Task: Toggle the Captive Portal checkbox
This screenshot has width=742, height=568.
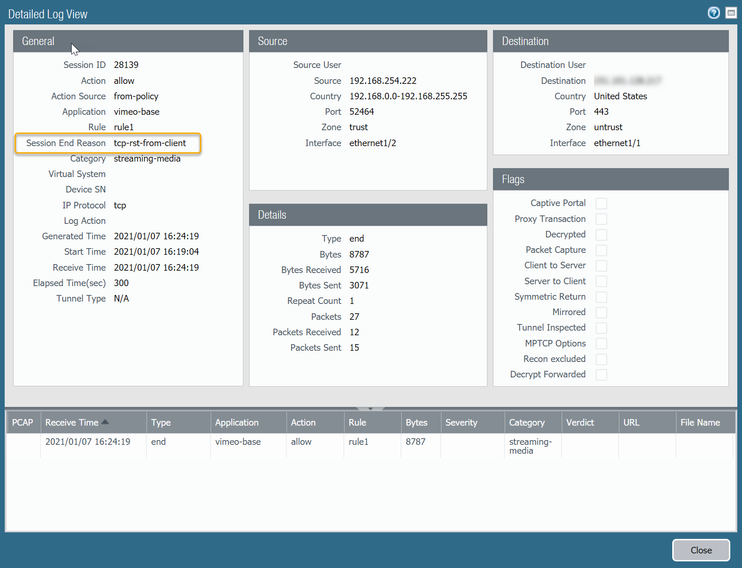Action: click(601, 203)
